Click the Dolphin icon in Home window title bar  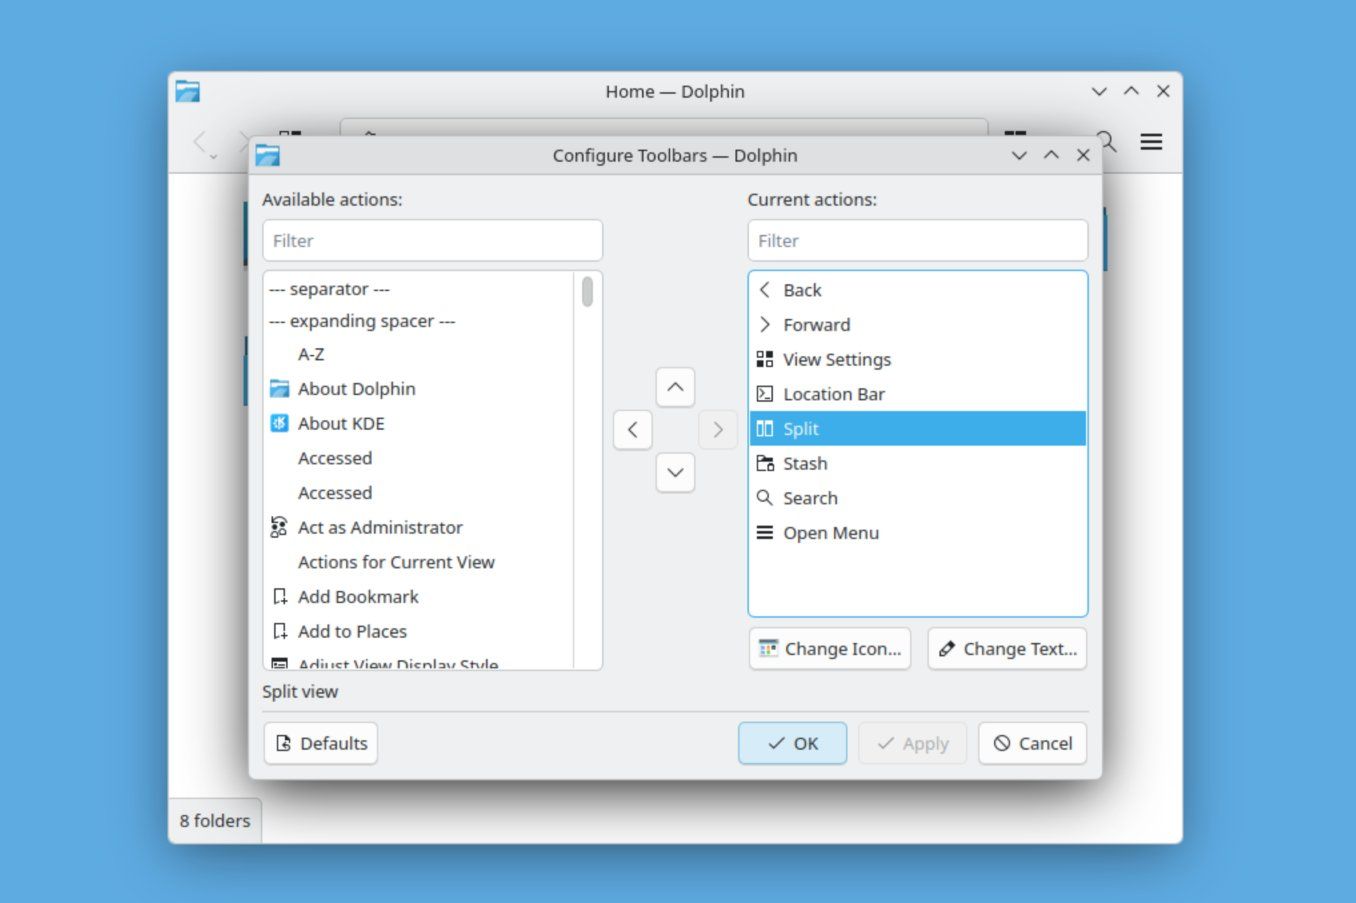(x=188, y=91)
